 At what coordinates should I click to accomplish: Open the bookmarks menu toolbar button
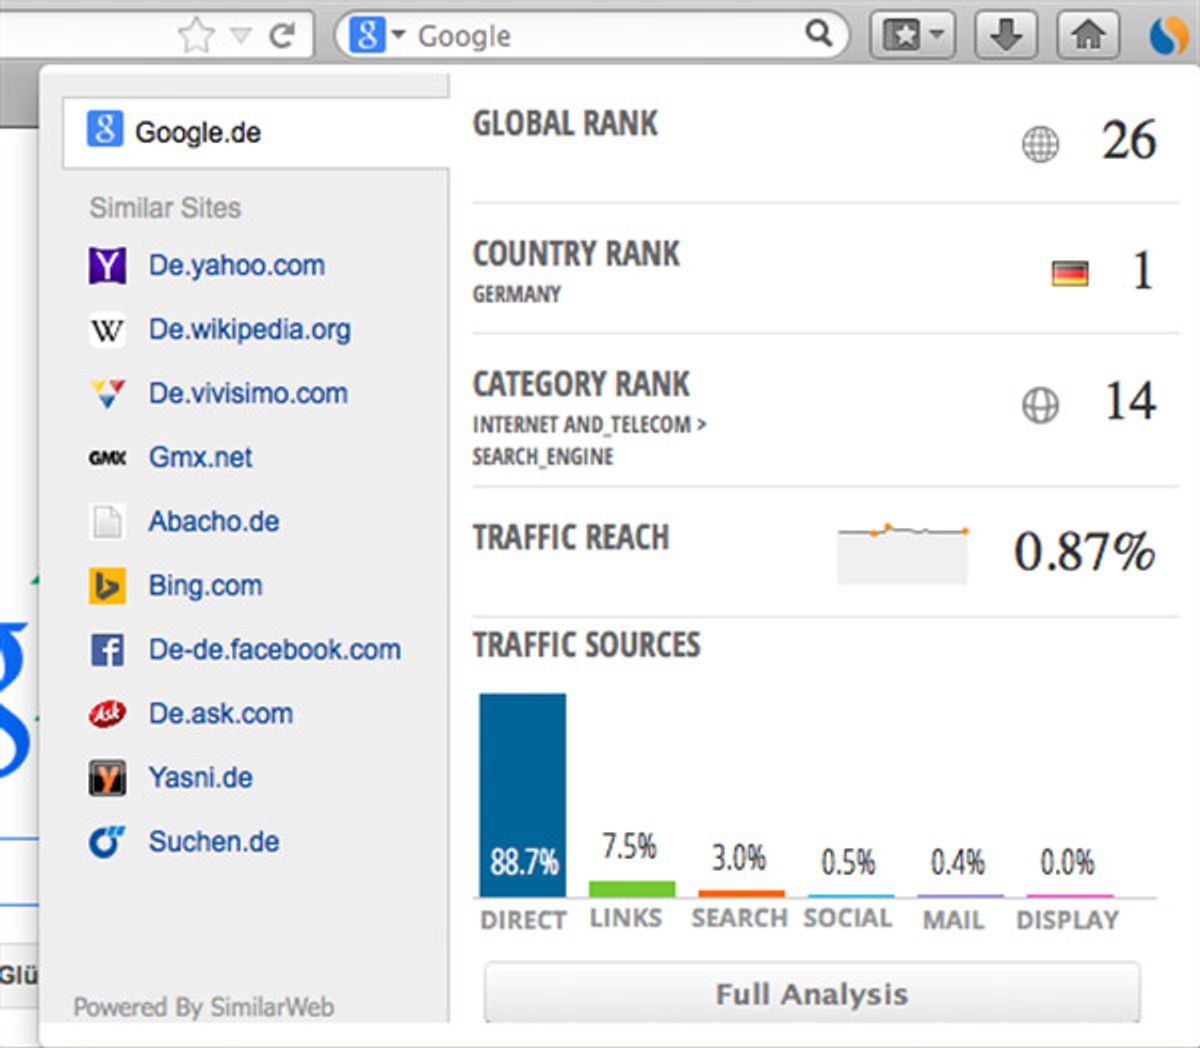click(x=912, y=36)
